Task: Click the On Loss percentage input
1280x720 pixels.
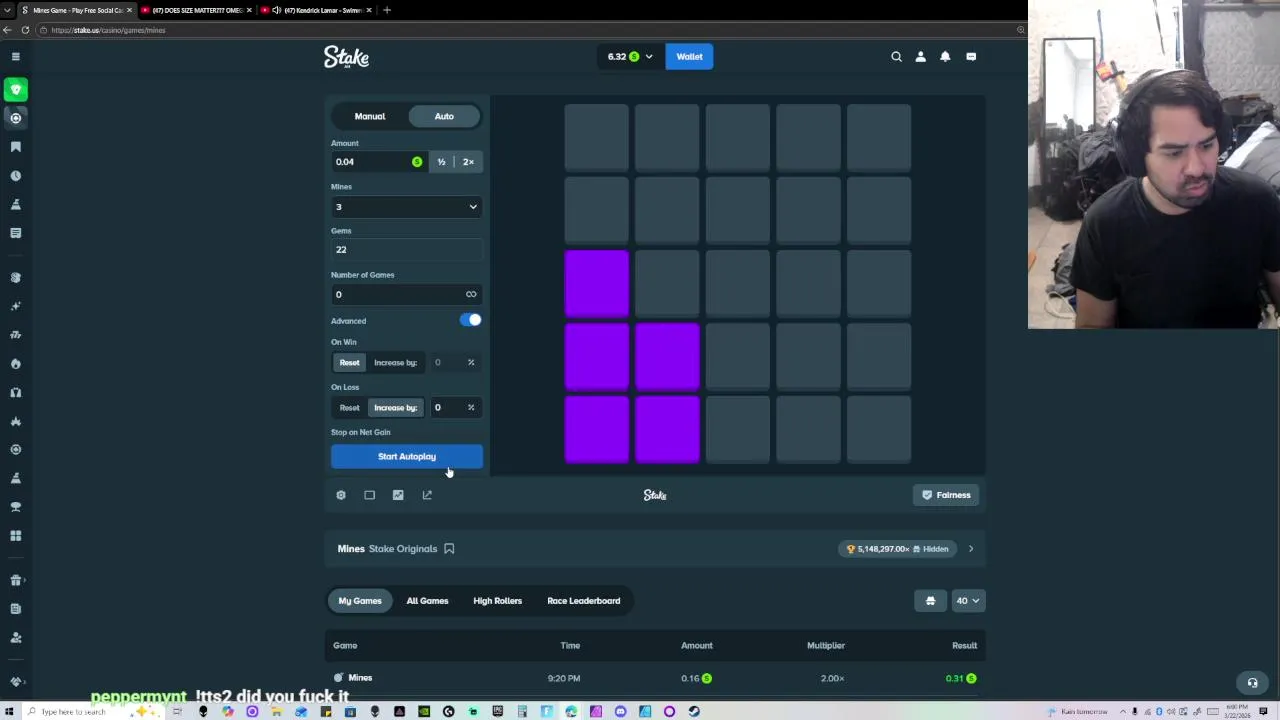Action: 455,408
